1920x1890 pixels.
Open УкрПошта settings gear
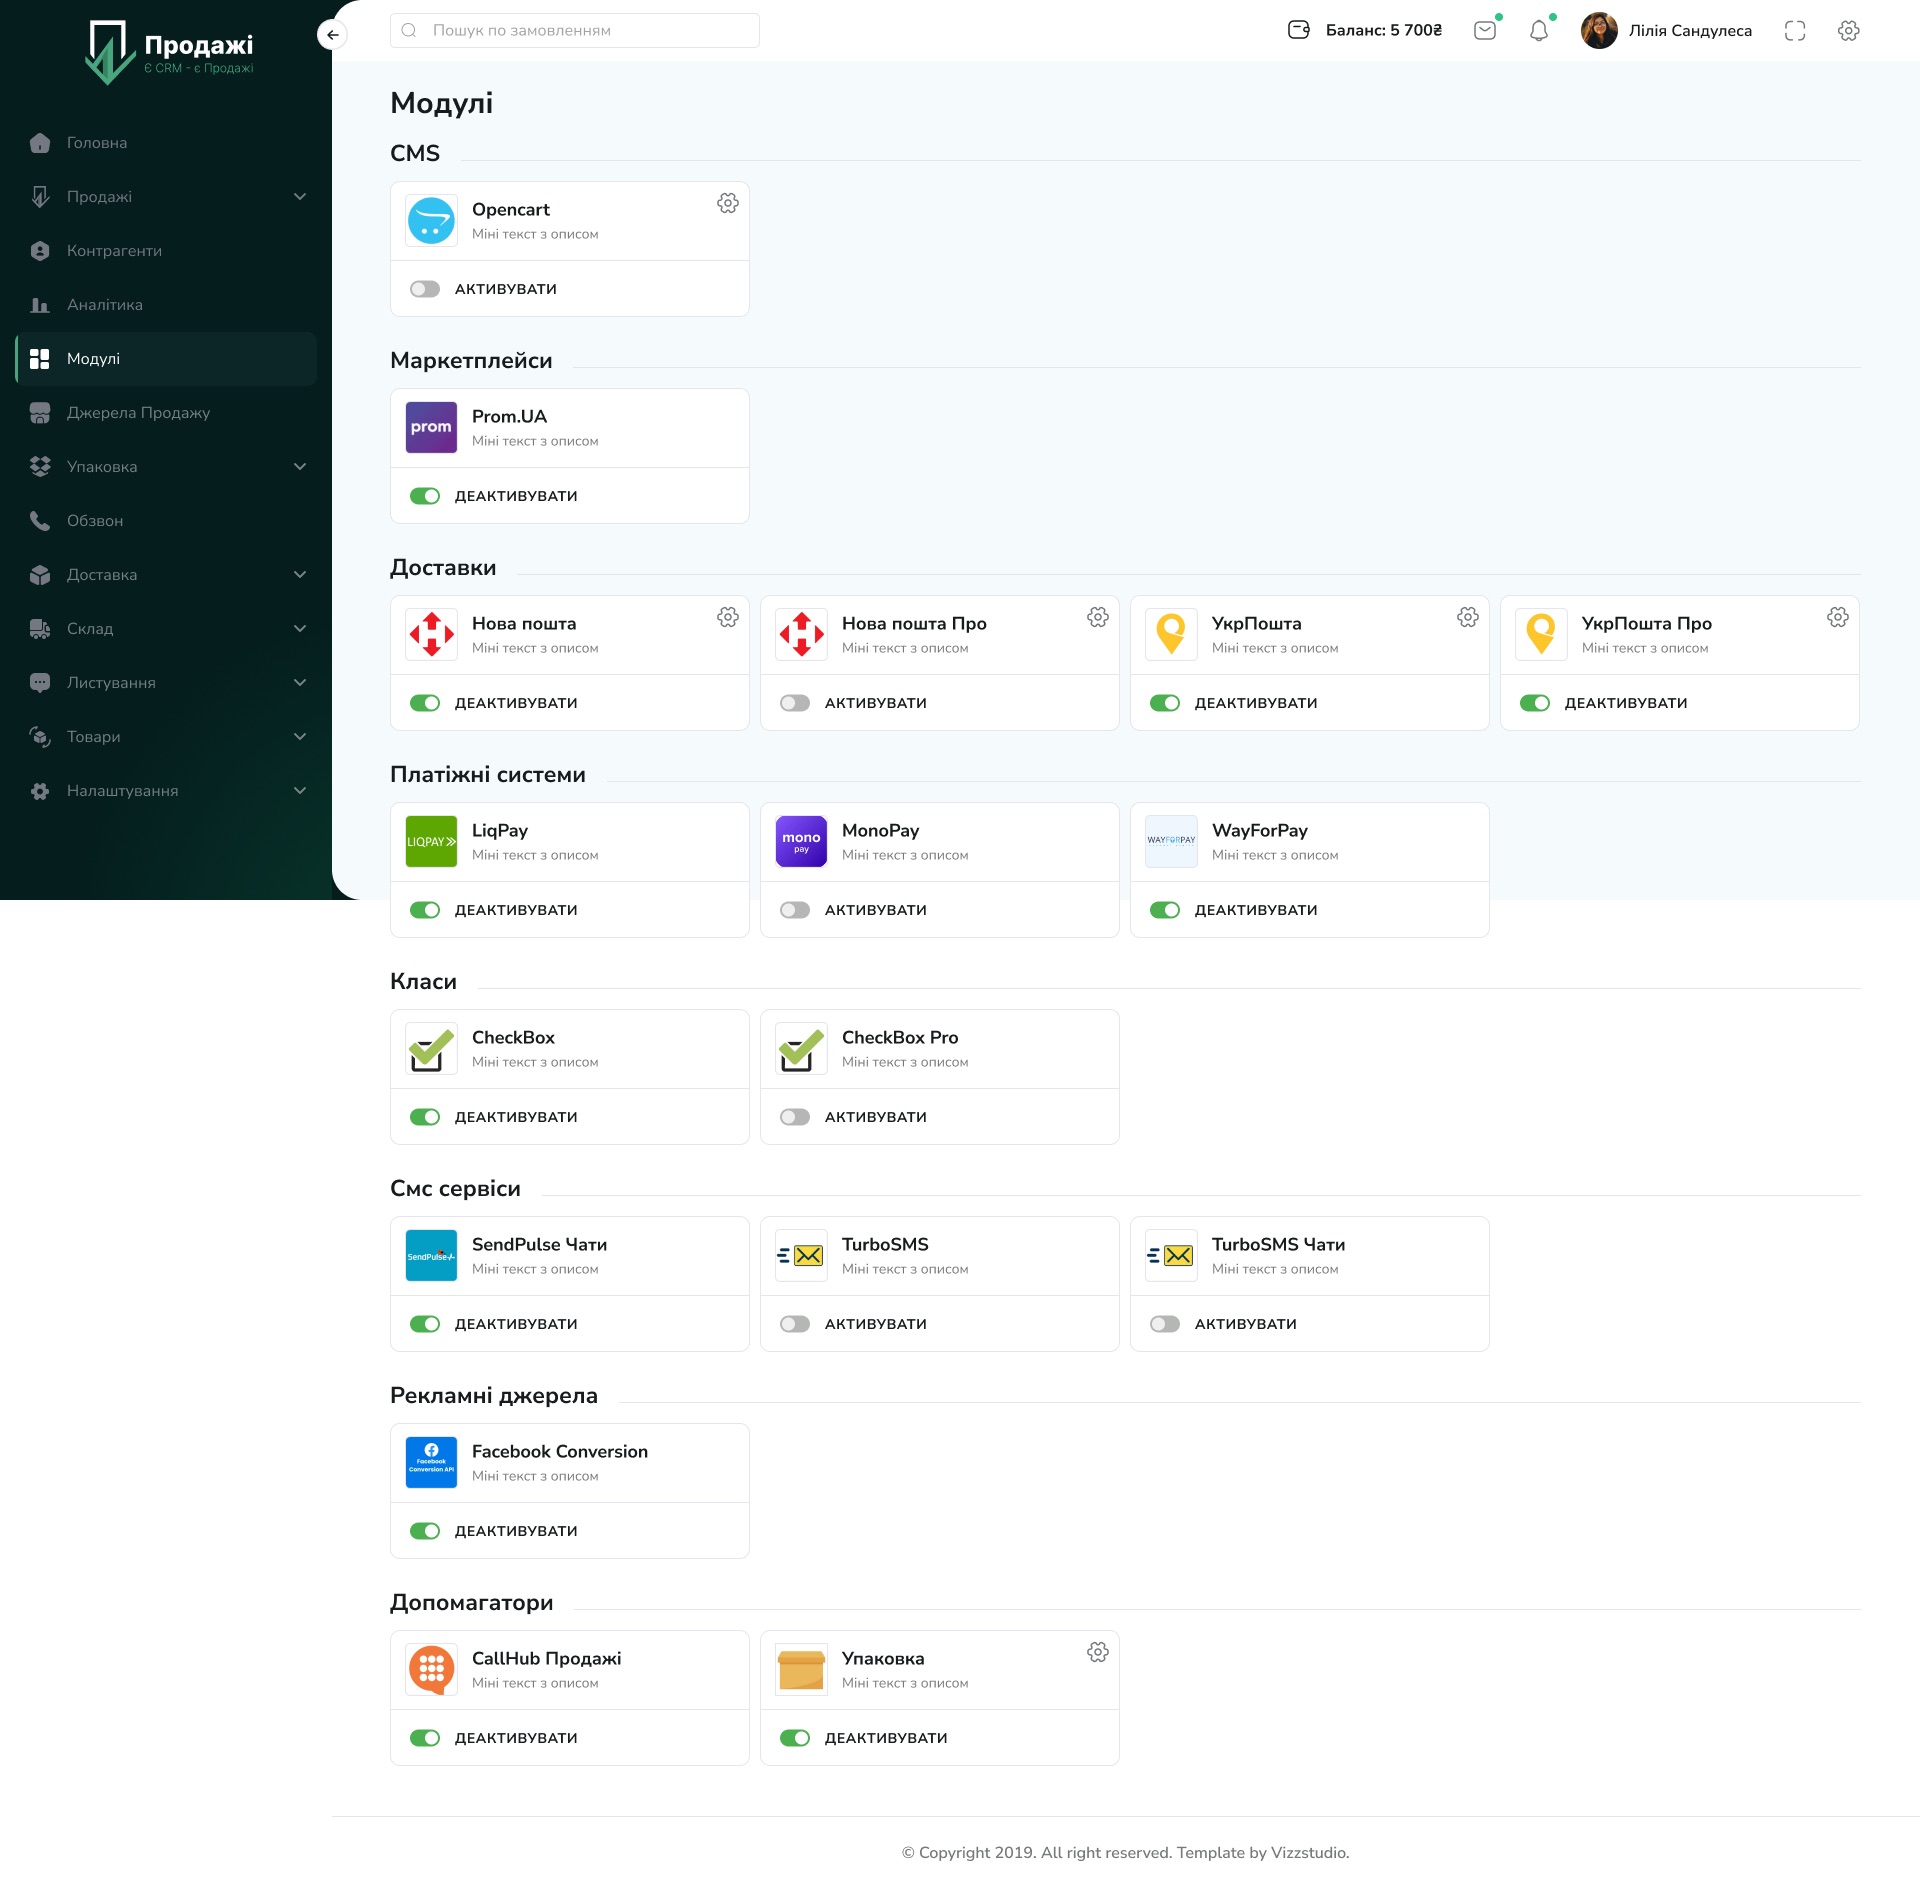pos(1468,617)
